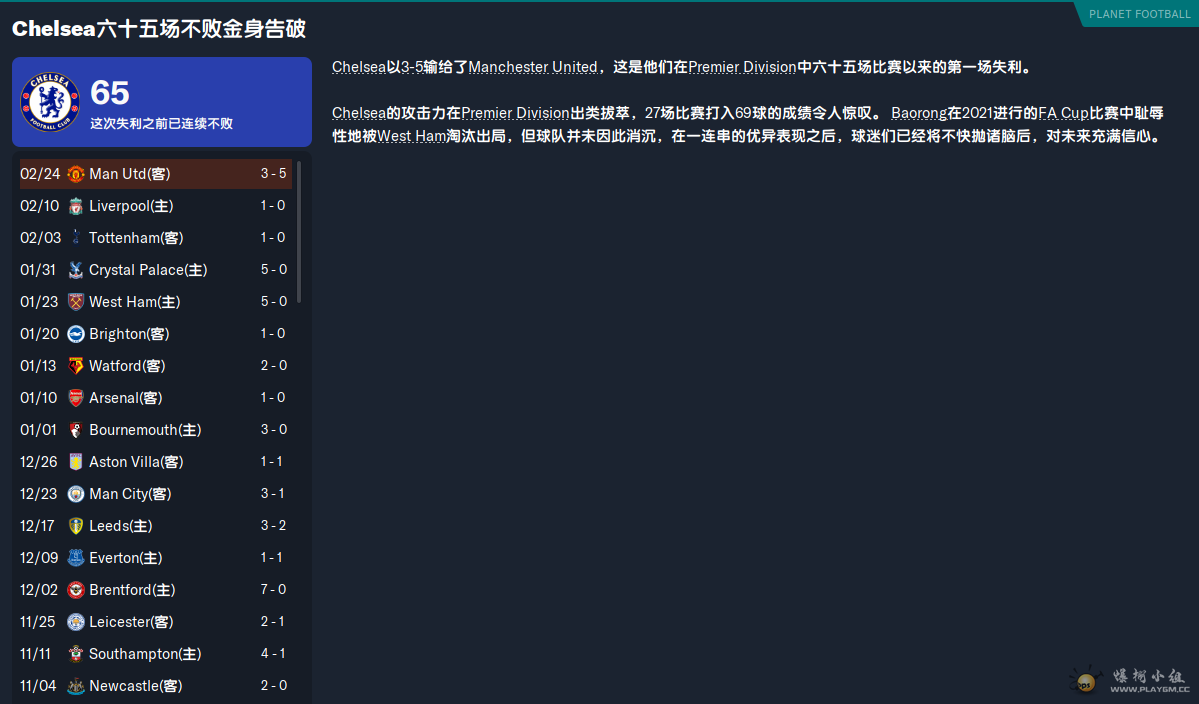Image resolution: width=1199 pixels, height=704 pixels.
Task: Click the Aston Villa club crest
Action: 76,462
